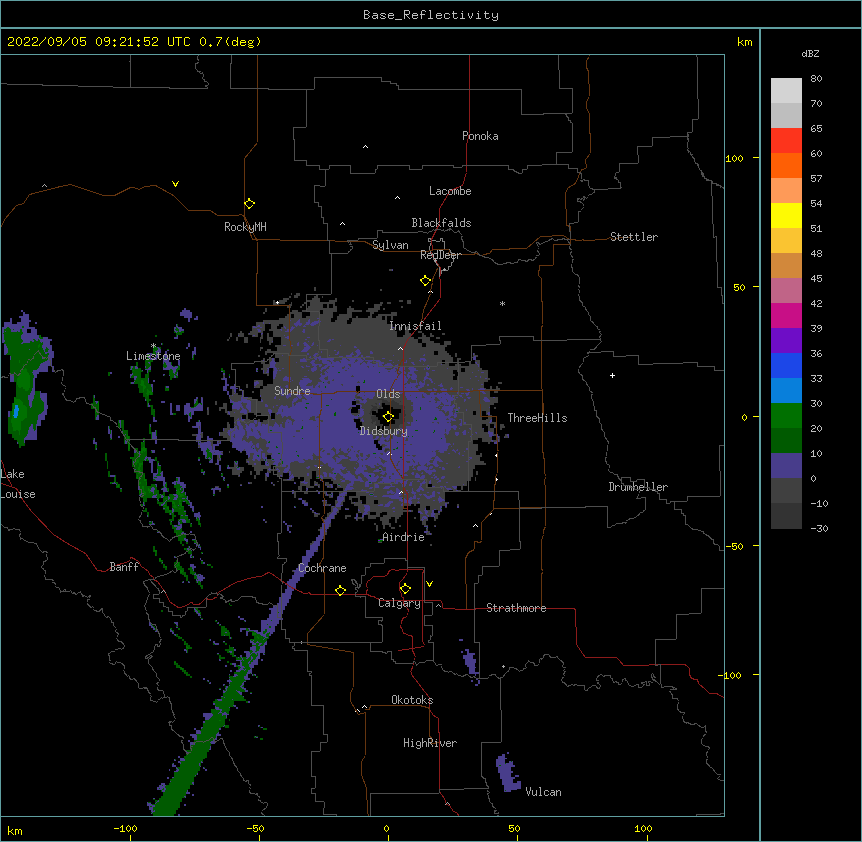This screenshot has height=842, width=862.
Task: Pick the violet 36-39 dBZ legend band
Action: (x=786, y=341)
